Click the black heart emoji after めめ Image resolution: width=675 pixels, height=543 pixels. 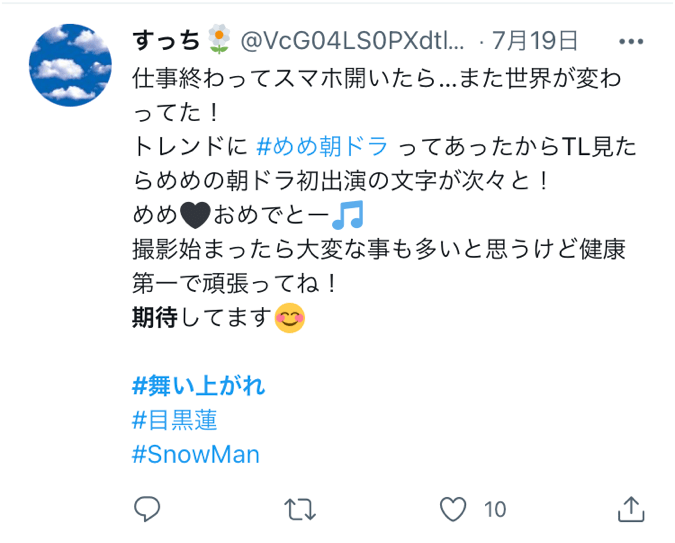pos(195,215)
